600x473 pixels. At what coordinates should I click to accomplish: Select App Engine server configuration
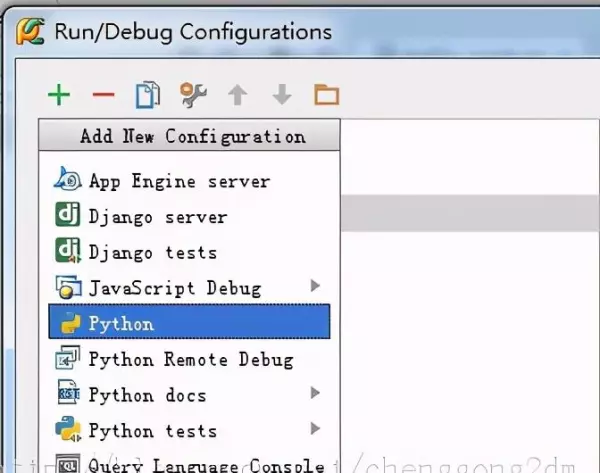[189, 180]
